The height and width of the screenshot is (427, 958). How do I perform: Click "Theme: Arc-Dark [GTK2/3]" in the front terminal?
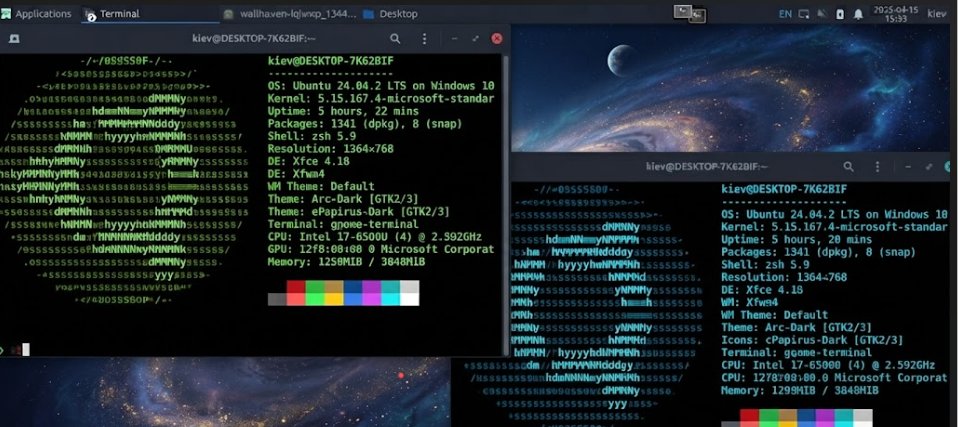343,199
